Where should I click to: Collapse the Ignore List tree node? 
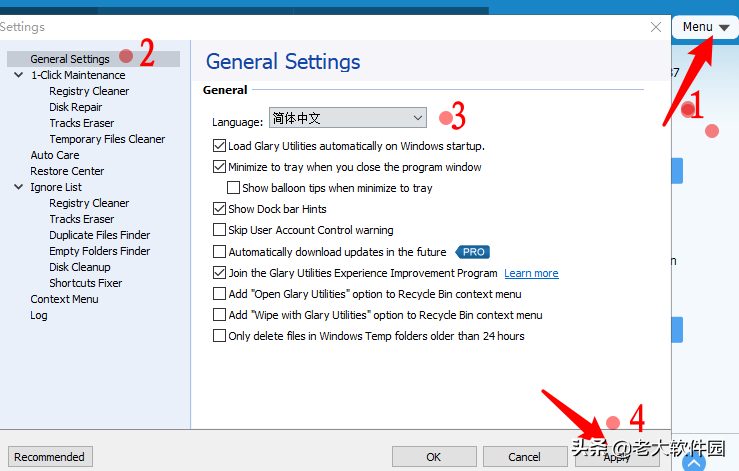tap(19, 187)
